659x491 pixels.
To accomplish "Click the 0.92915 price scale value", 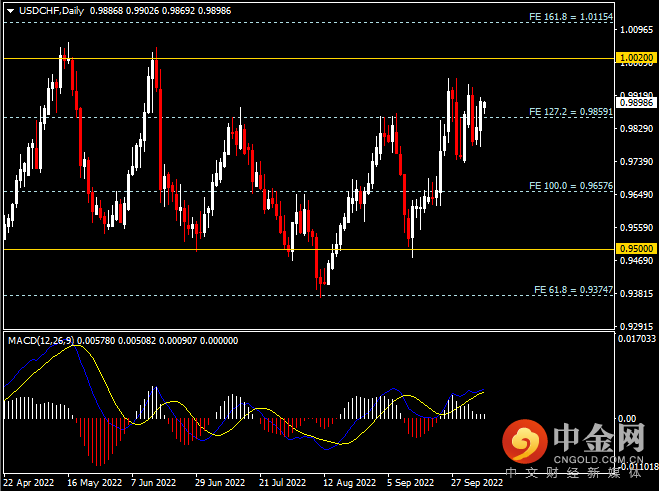I will [x=637, y=326].
